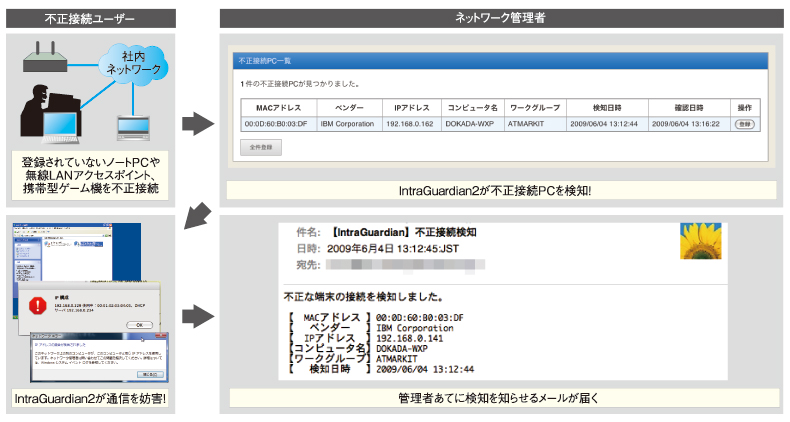This screenshot has width=790, height=422.
Task: Click IBM Corporation in email body
Action: (x=415, y=328)
